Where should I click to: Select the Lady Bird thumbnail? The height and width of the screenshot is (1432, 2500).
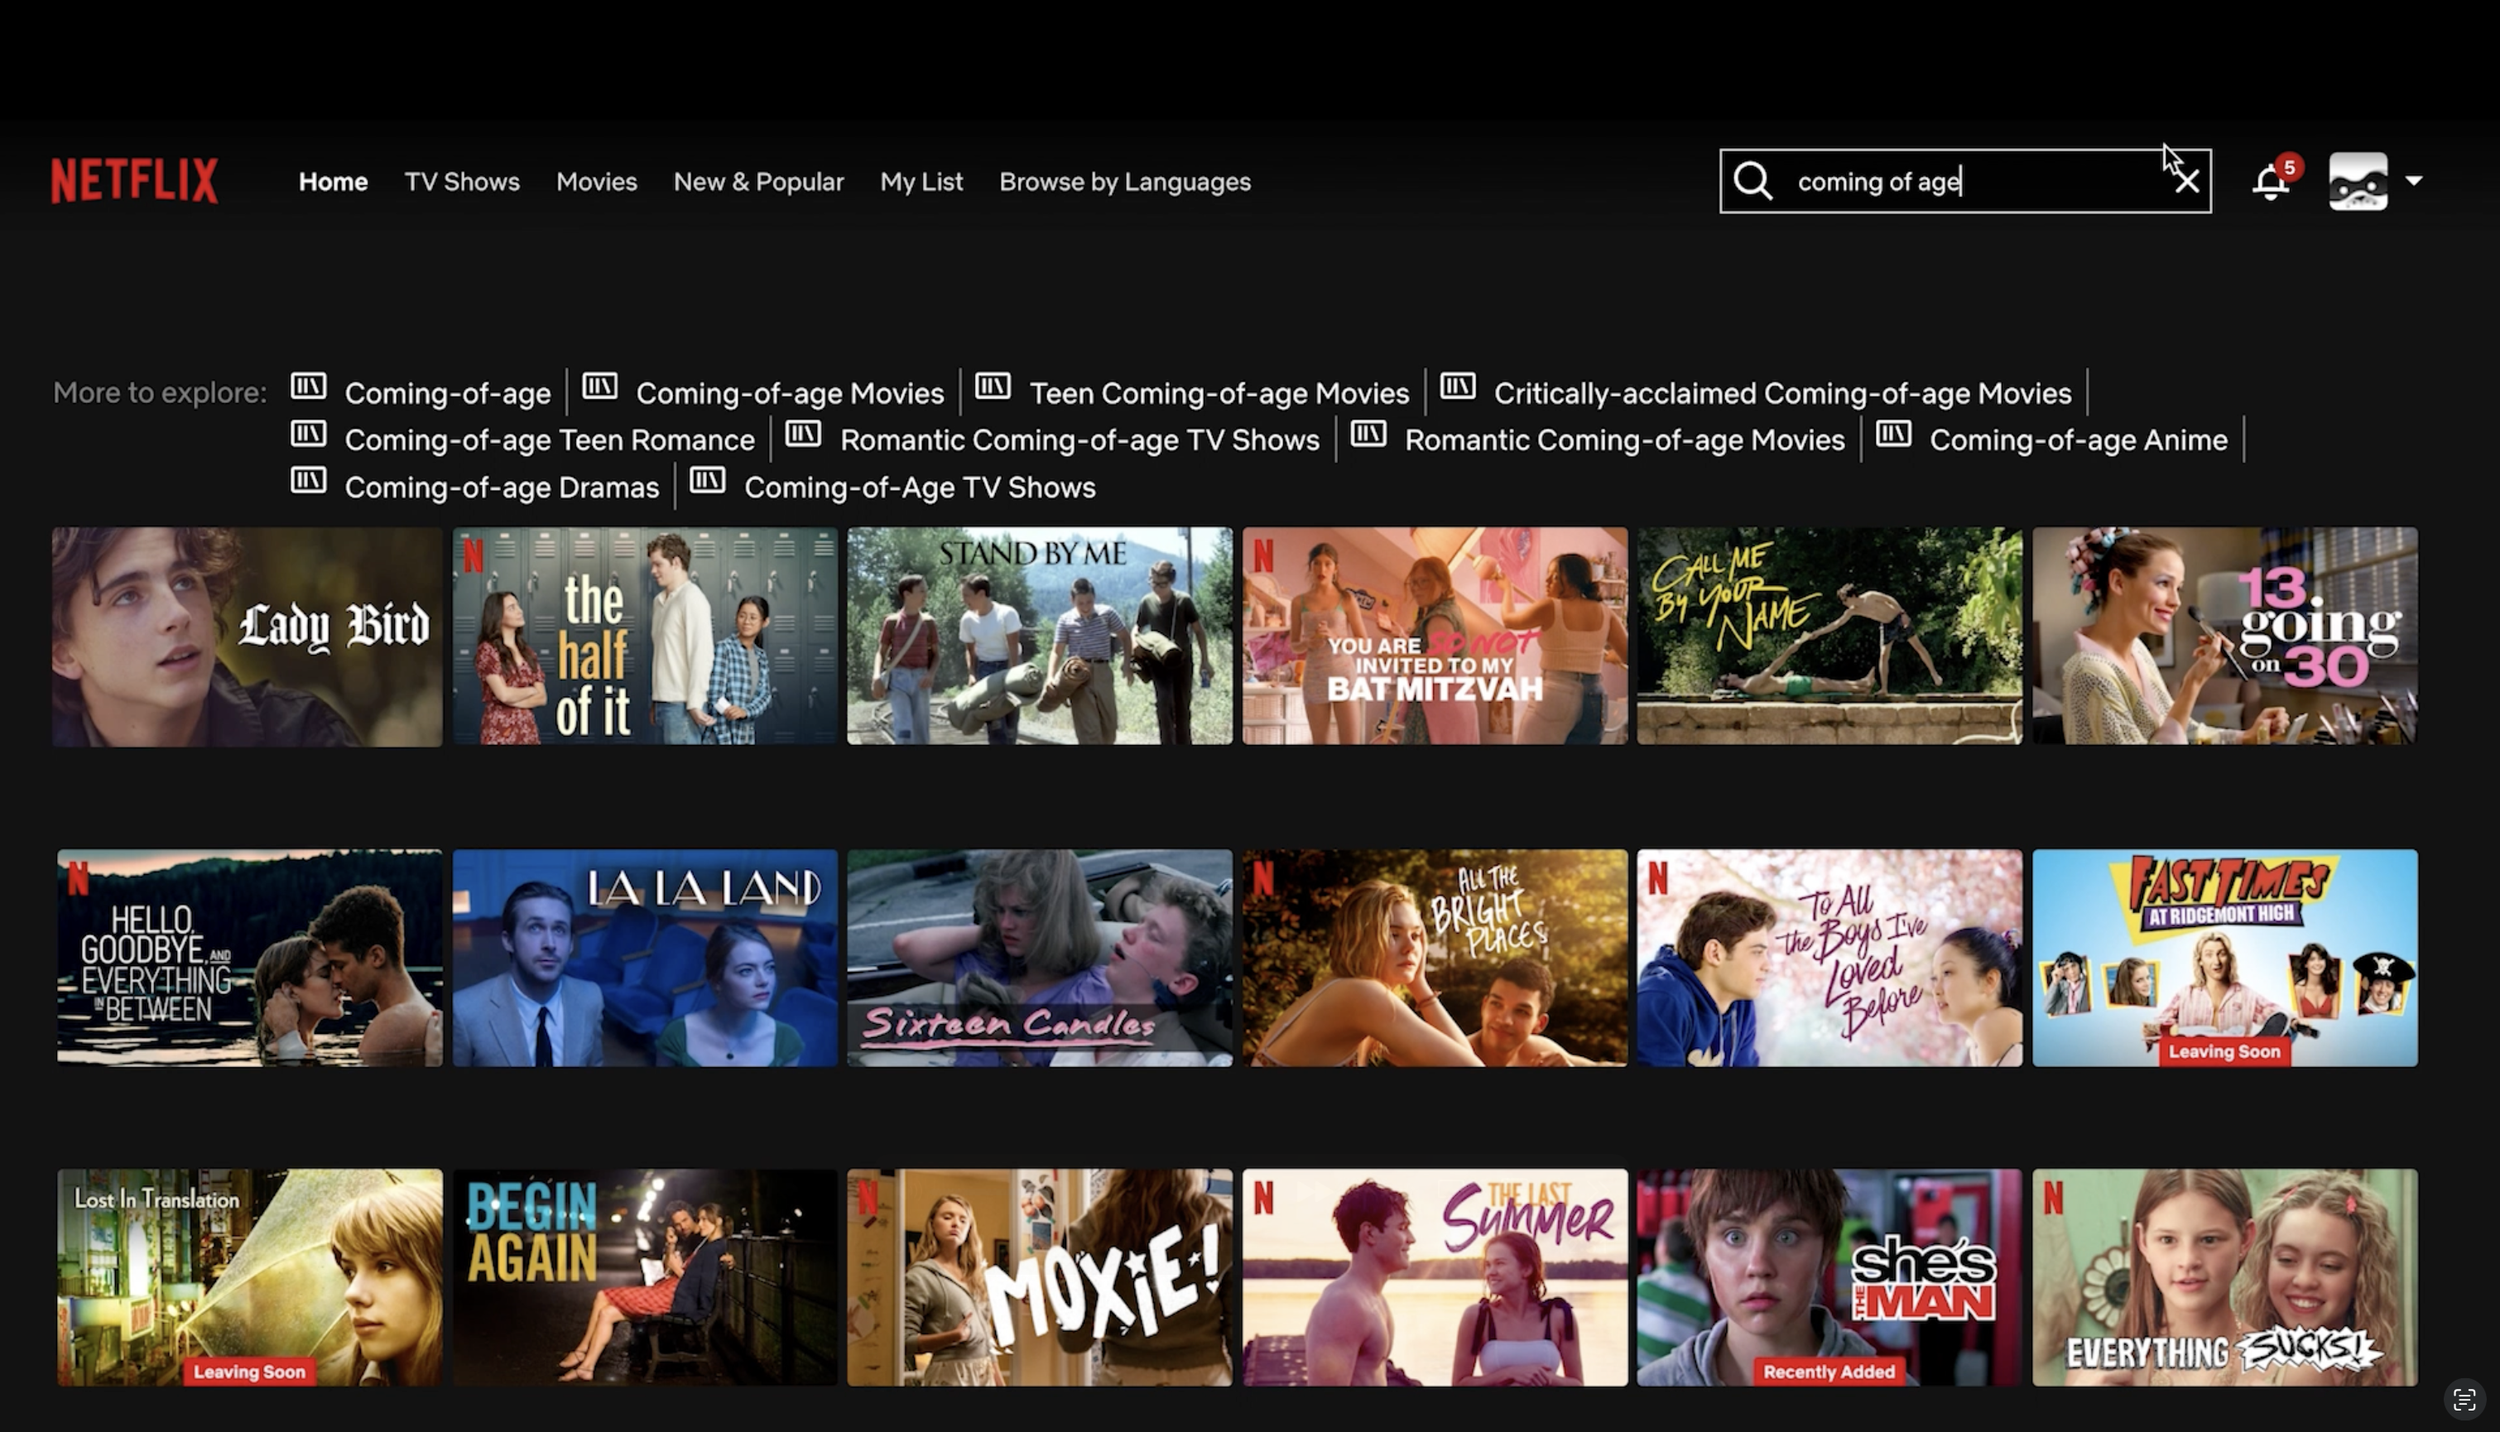click(247, 637)
